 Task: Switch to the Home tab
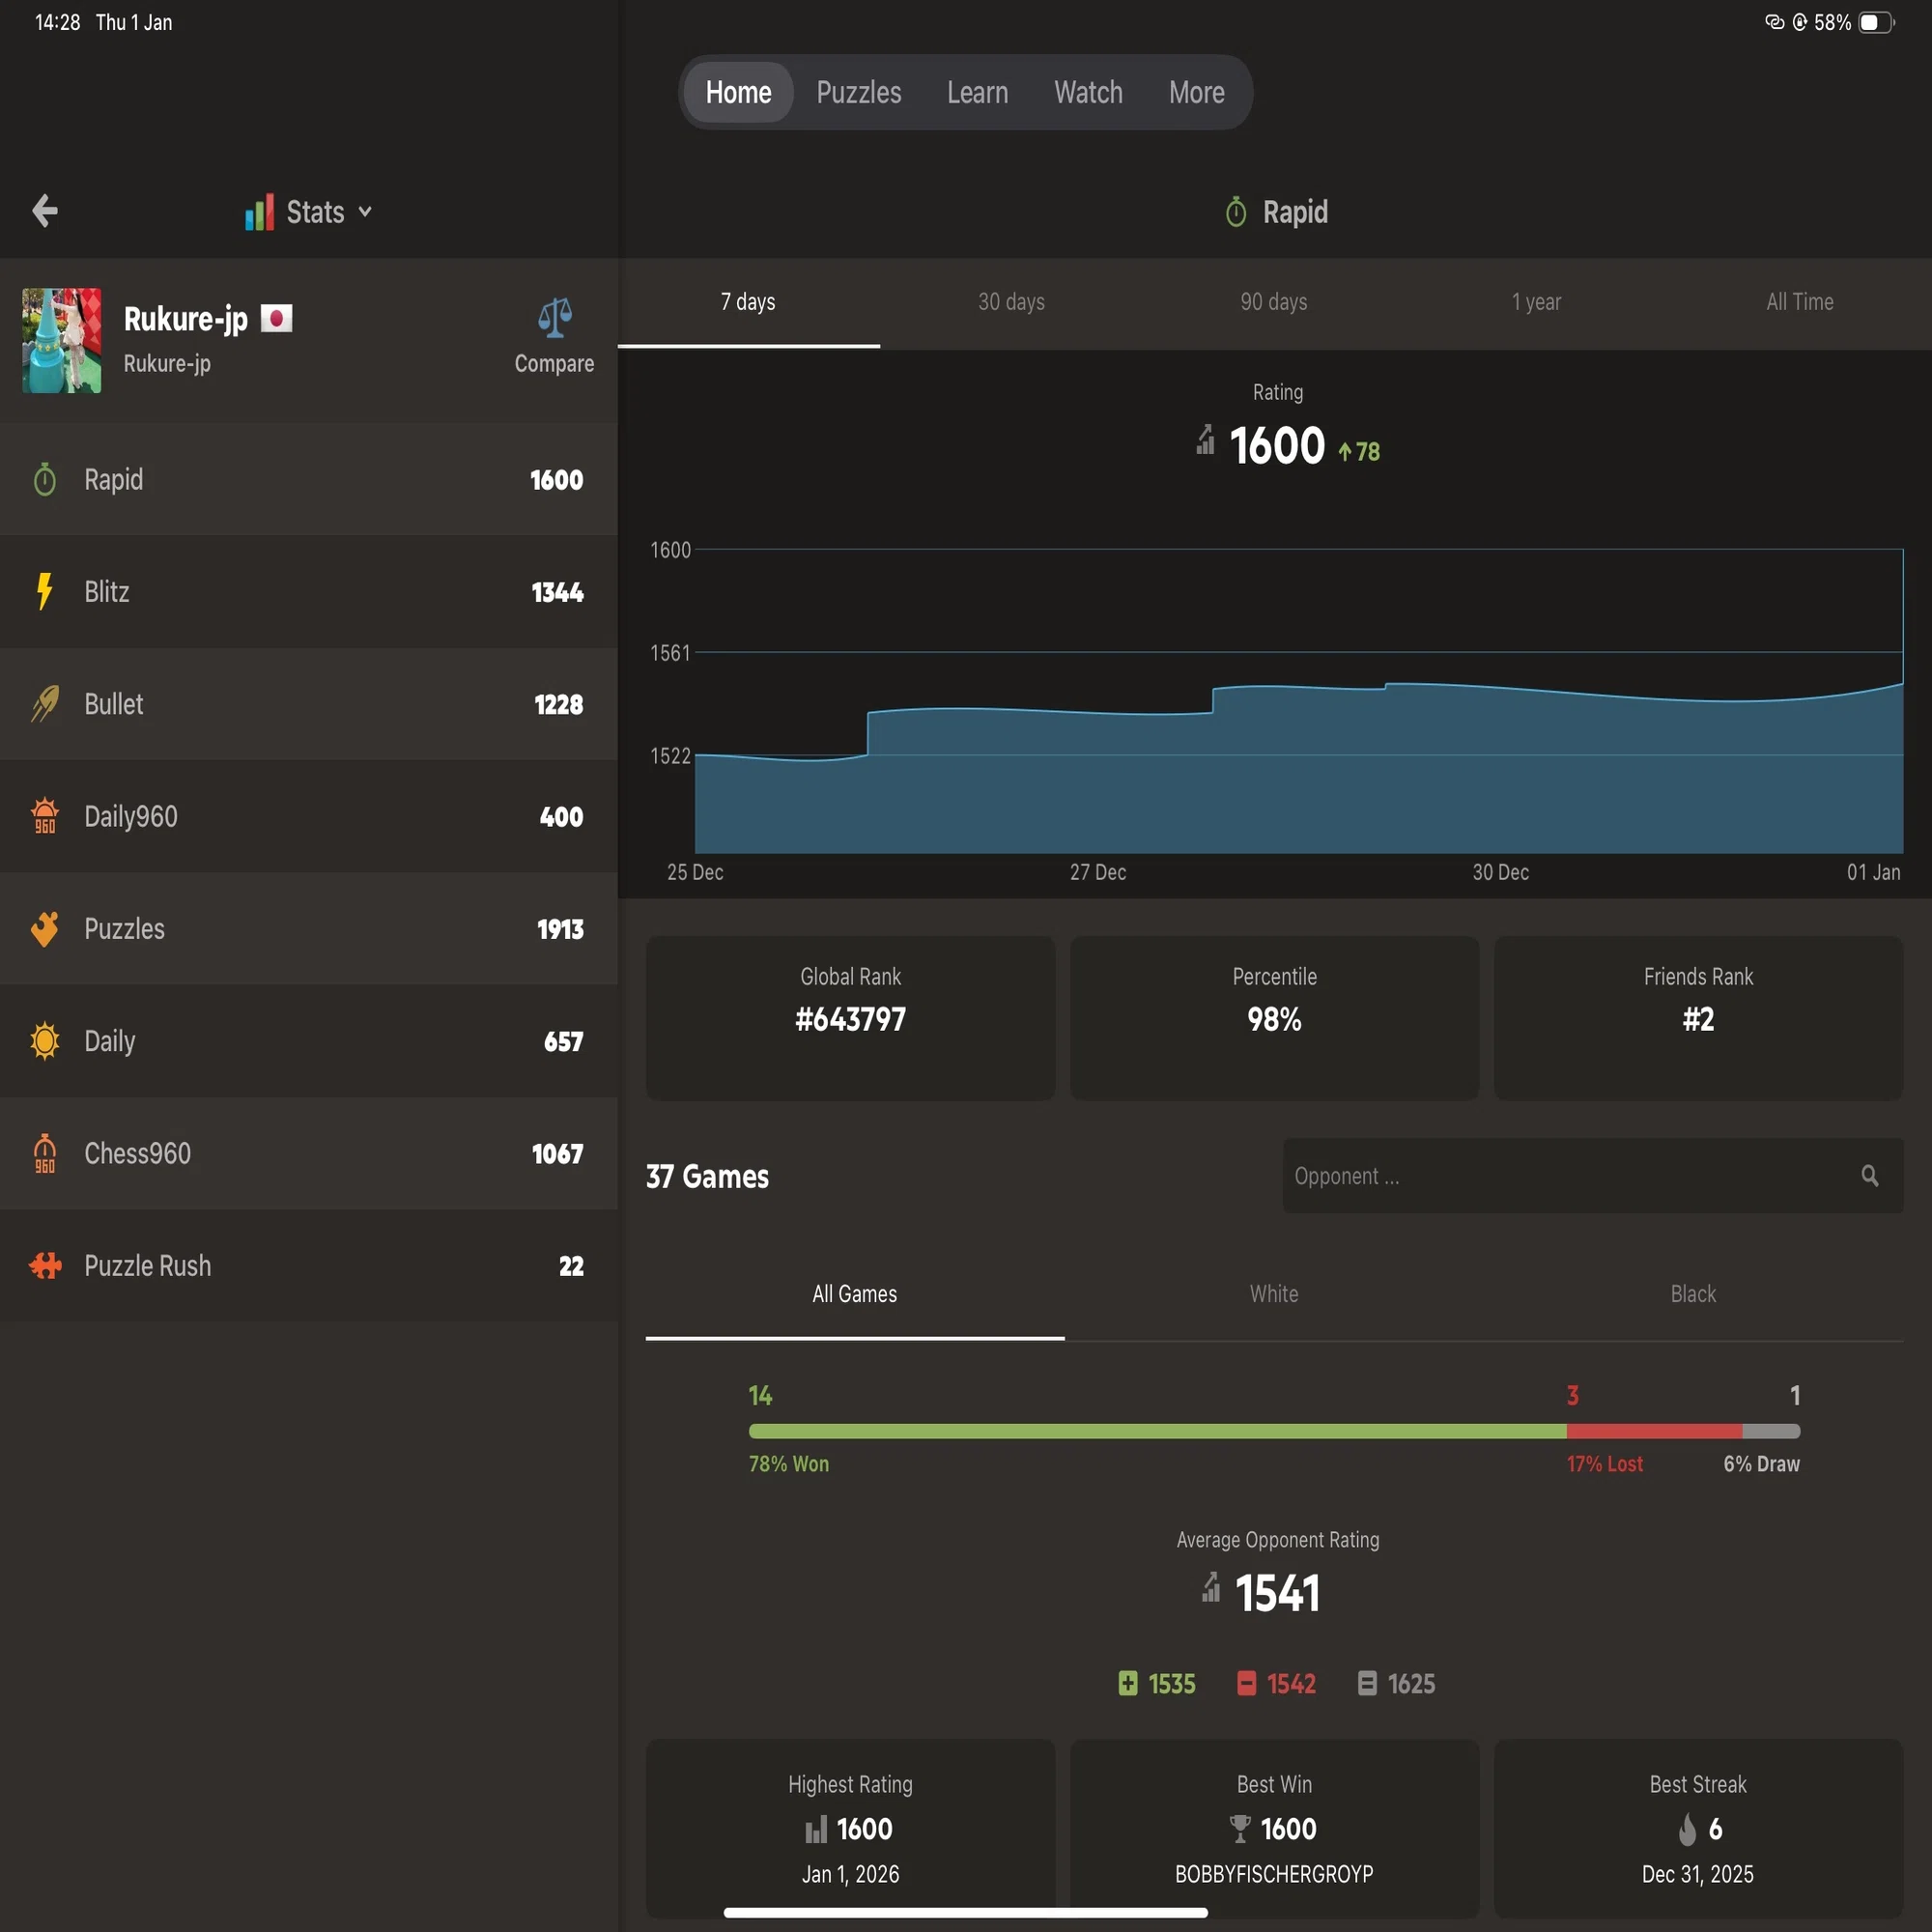(738, 92)
